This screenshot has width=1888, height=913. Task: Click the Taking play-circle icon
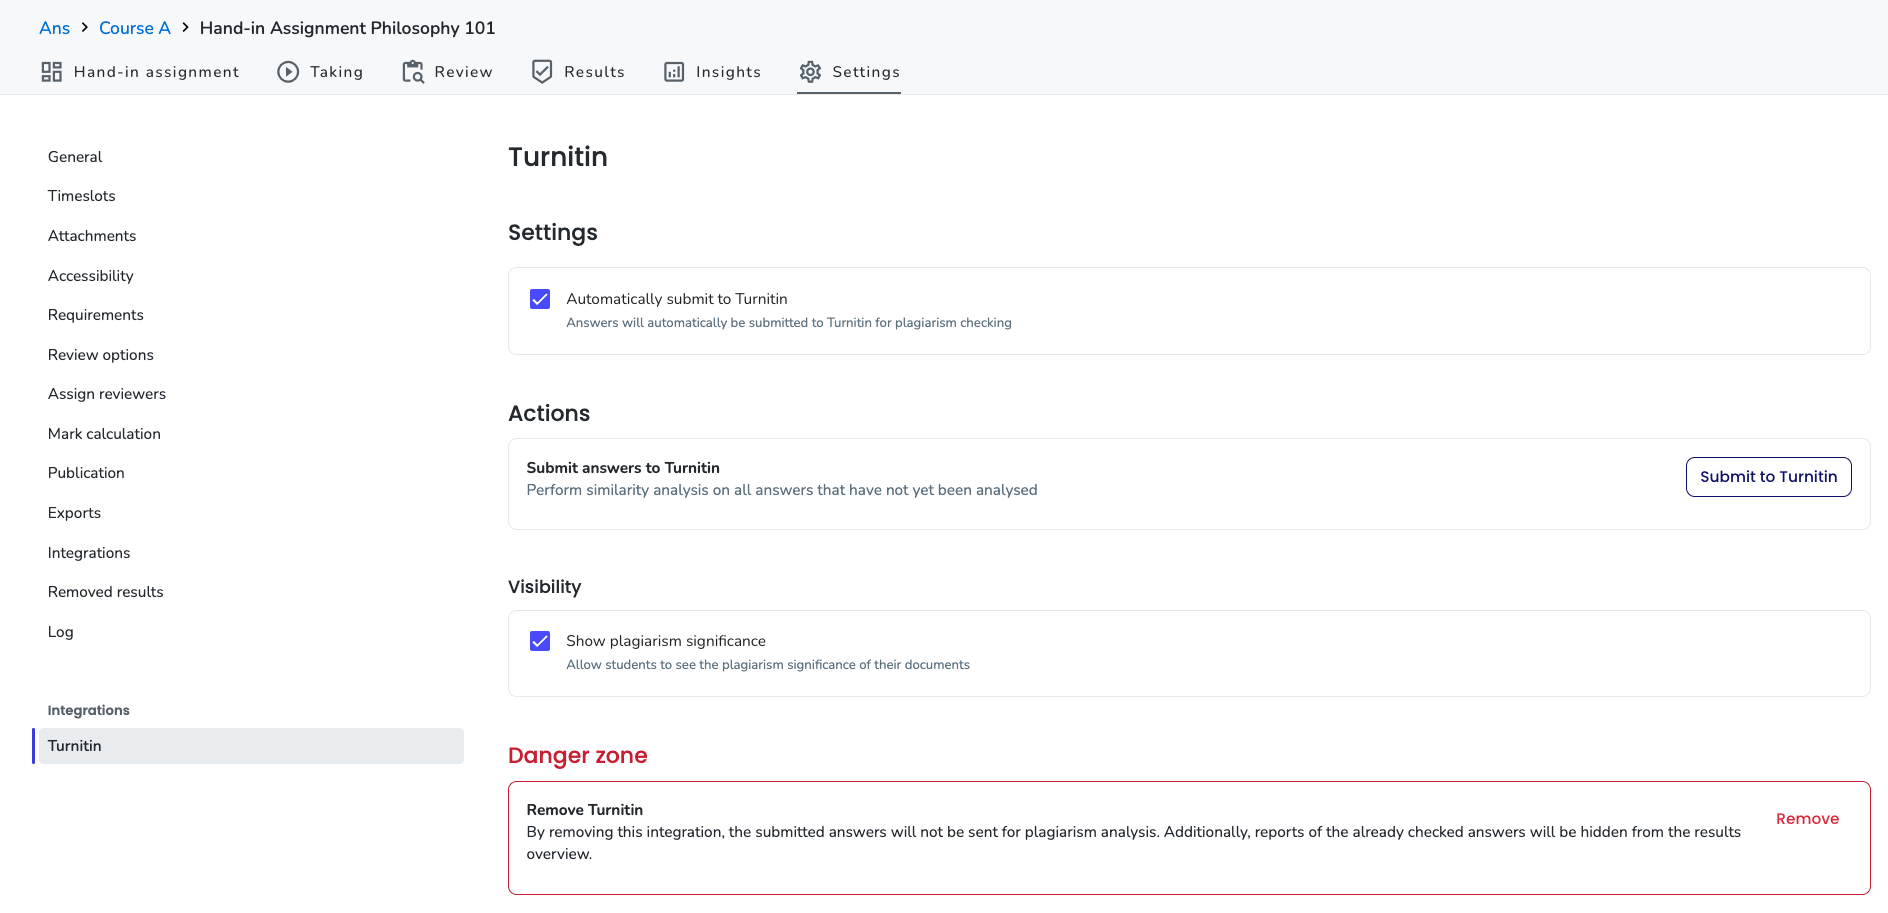click(288, 72)
